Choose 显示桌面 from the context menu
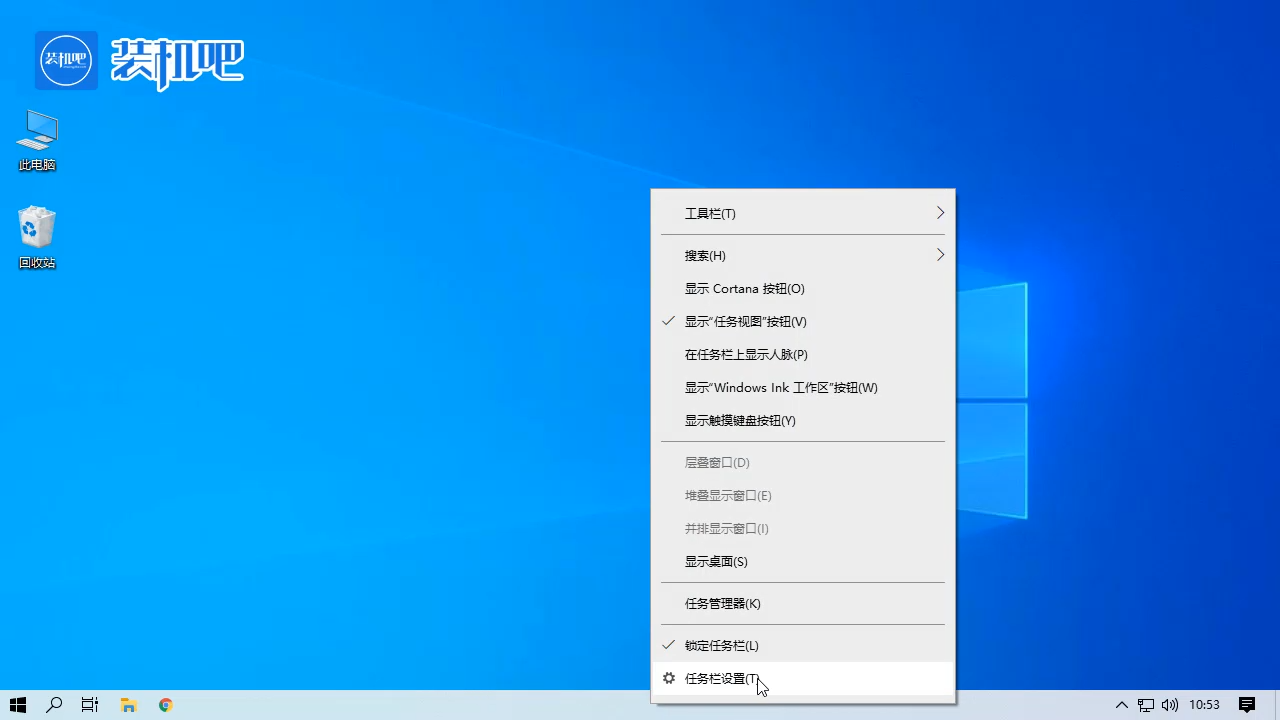This screenshot has height=720, width=1280. point(715,561)
